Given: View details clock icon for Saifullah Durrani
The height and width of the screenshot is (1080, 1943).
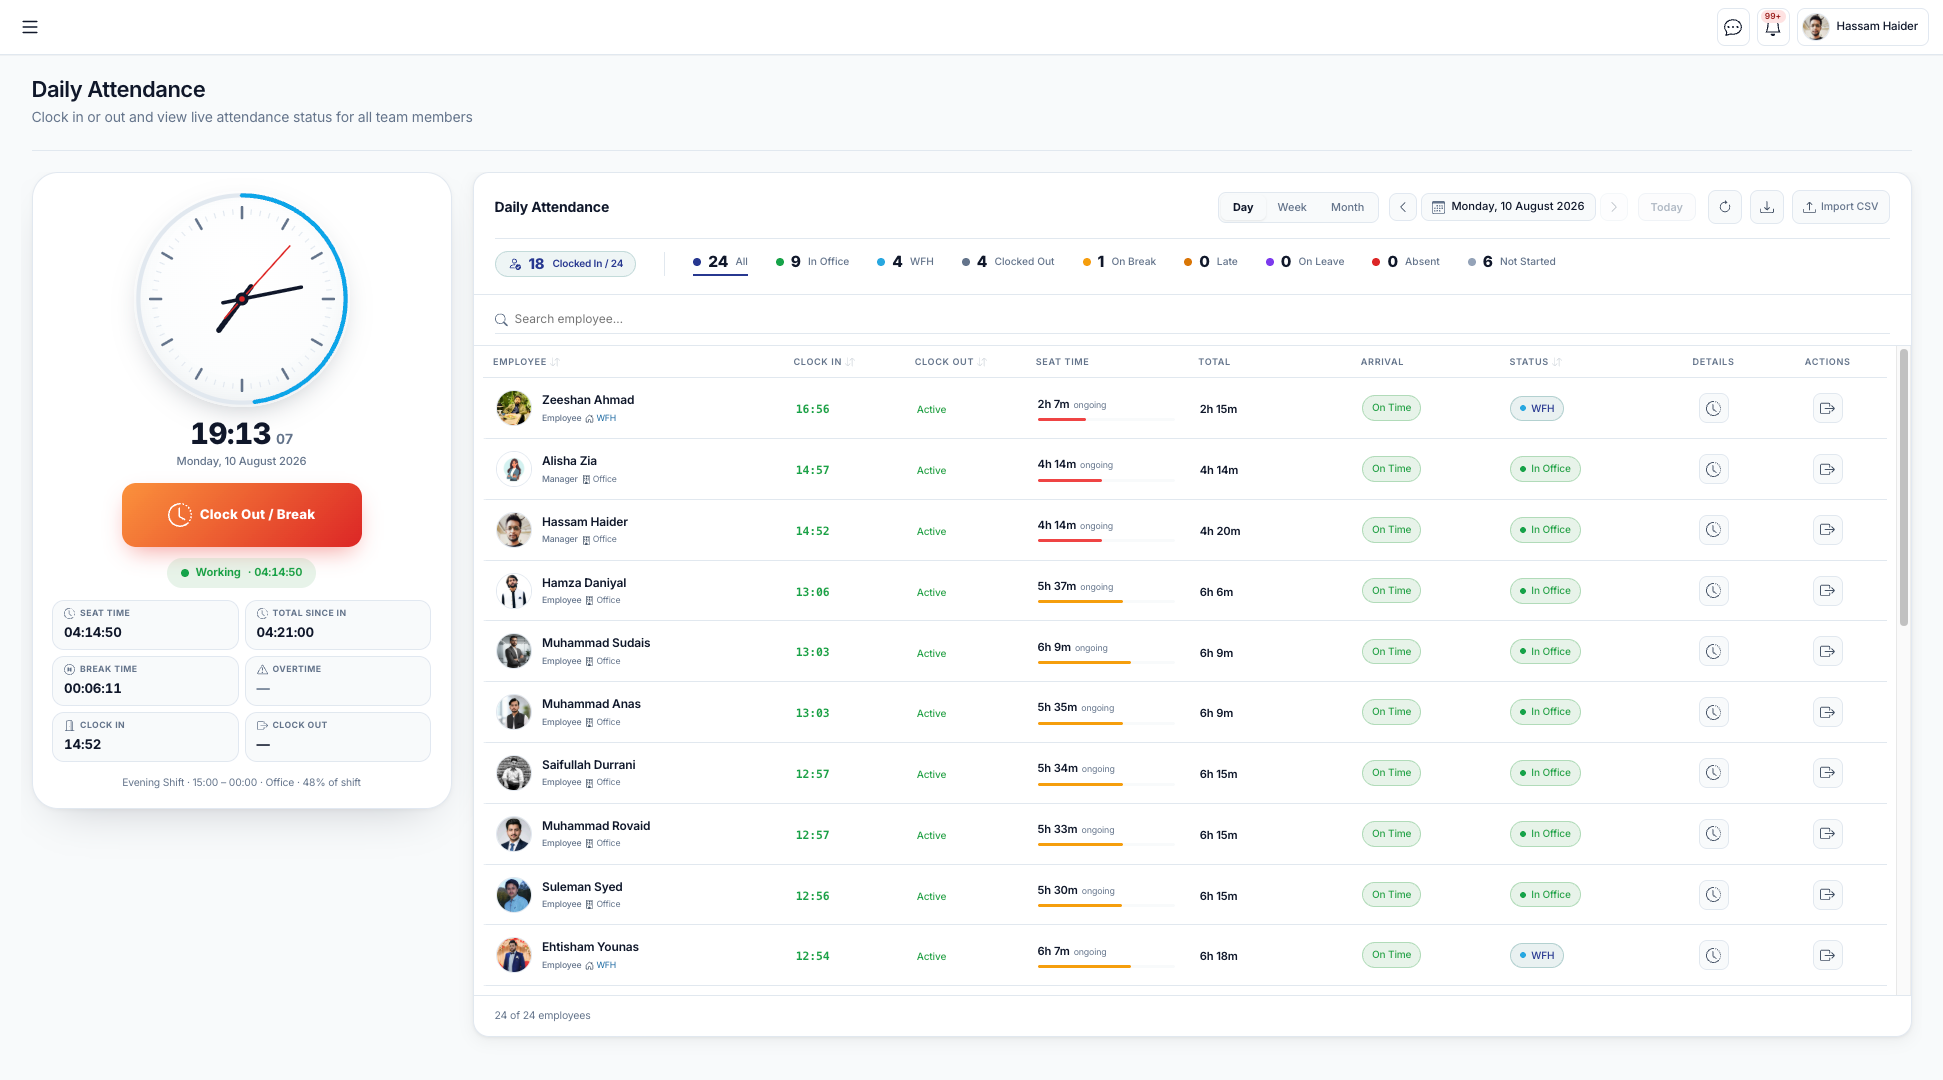Looking at the screenshot, I should click(1714, 773).
